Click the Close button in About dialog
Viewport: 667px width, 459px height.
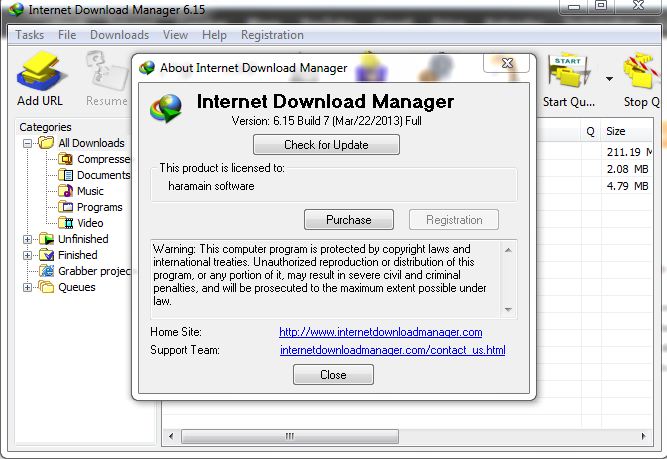point(333,374)
